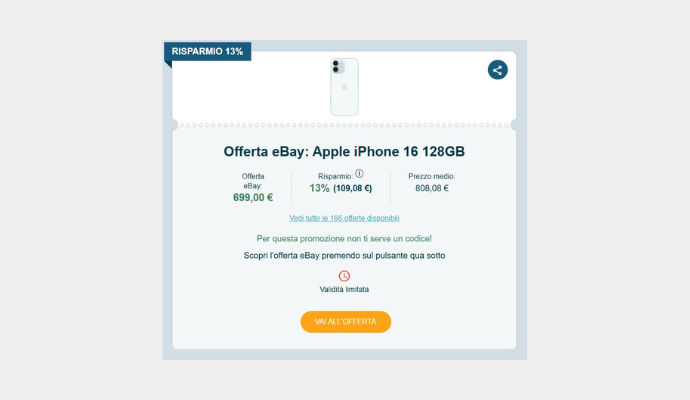Click the RISPARMIO 13% ribbon badge
Image resolution: width=690 pixels, height=400 pixels.
(x=207, y=51)
